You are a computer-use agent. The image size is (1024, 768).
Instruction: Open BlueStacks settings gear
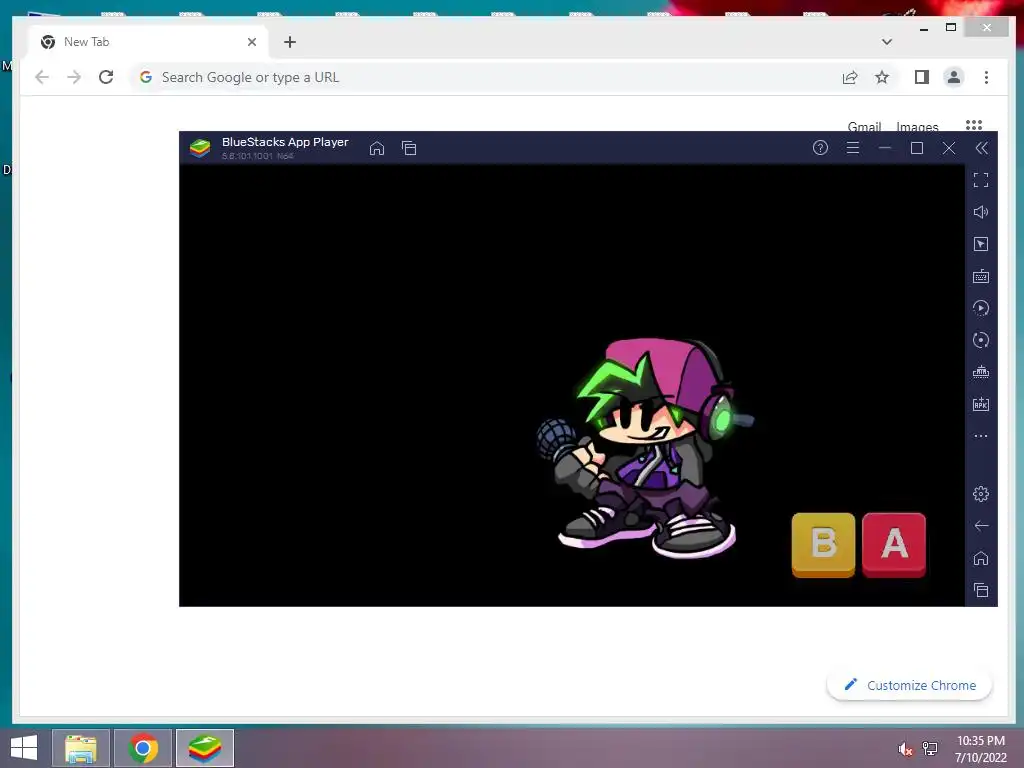981,494
